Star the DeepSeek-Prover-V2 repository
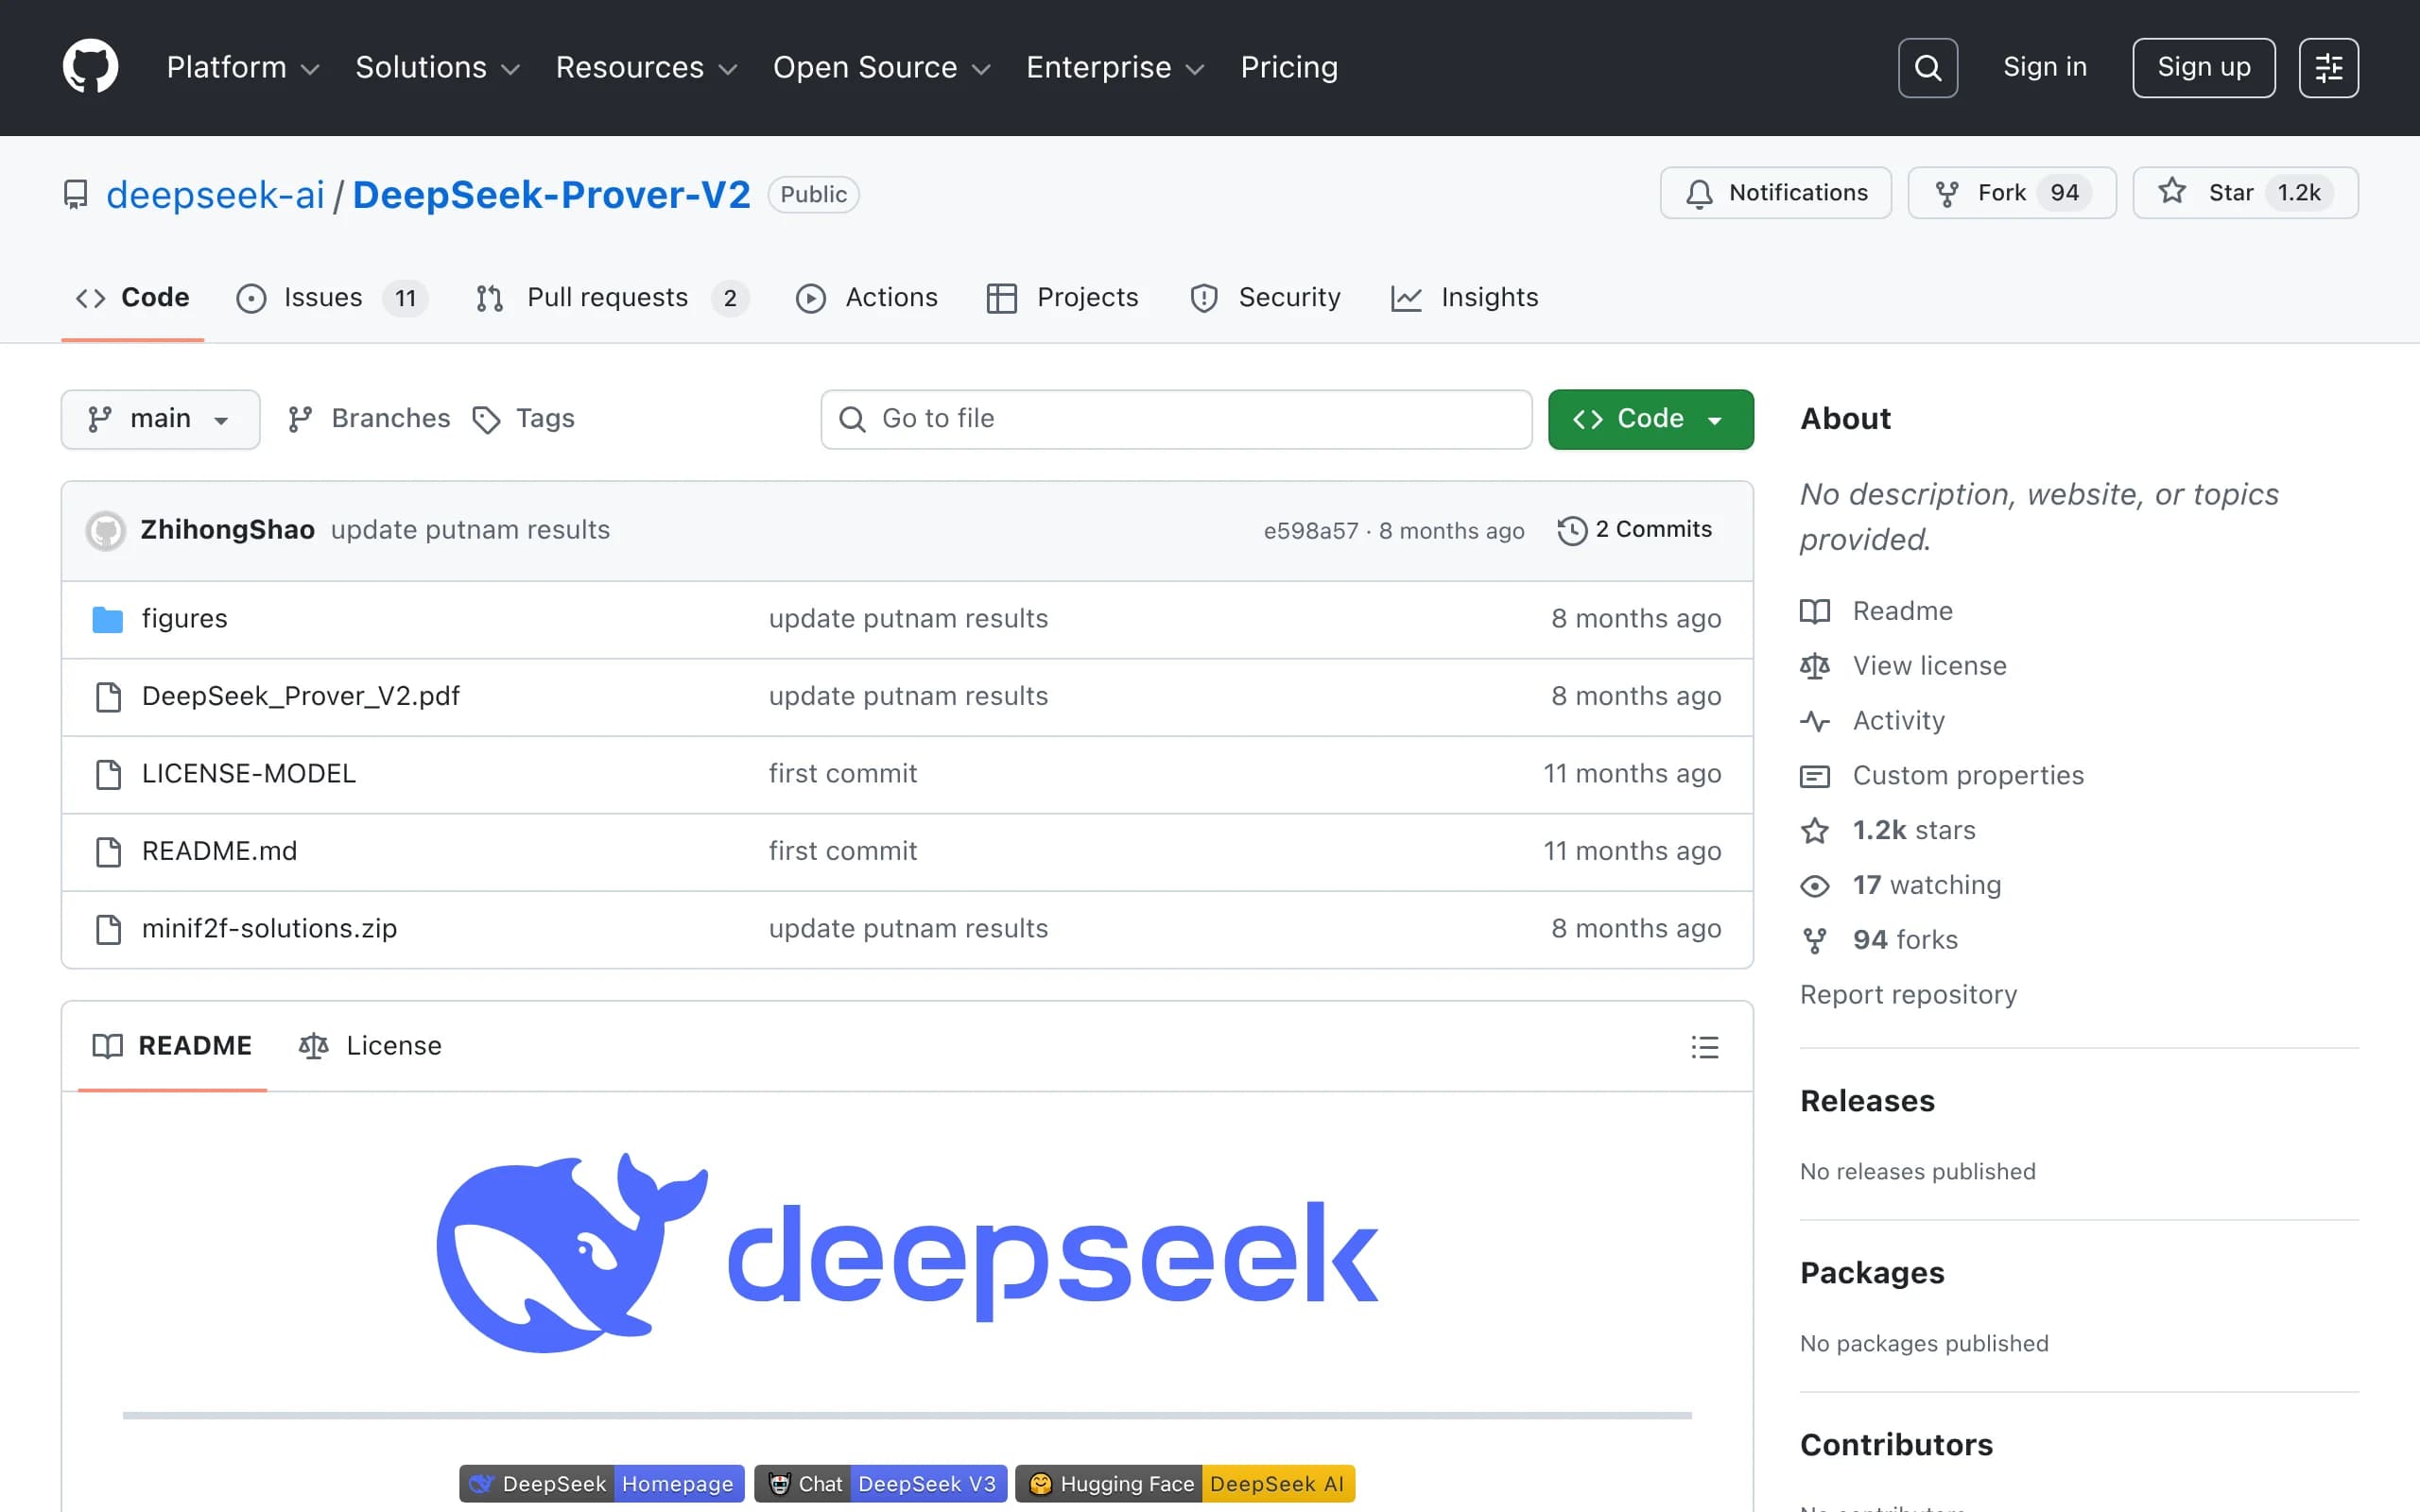 point(2245,193)
